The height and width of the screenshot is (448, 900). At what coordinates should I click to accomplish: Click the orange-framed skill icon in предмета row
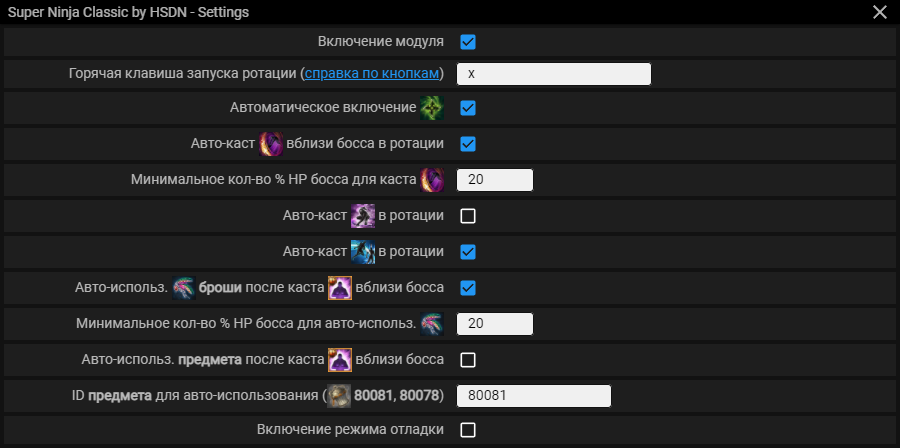[340, 360]
